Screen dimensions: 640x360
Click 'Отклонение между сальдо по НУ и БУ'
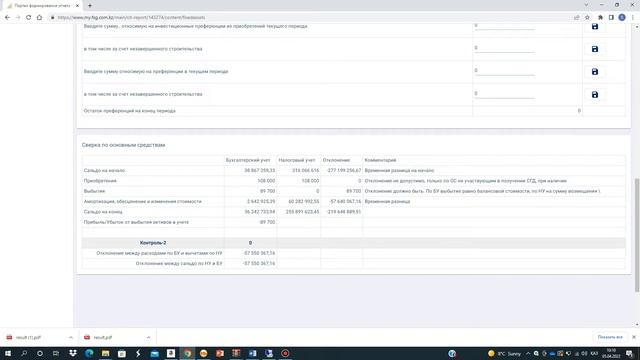(x=179, y=264)
